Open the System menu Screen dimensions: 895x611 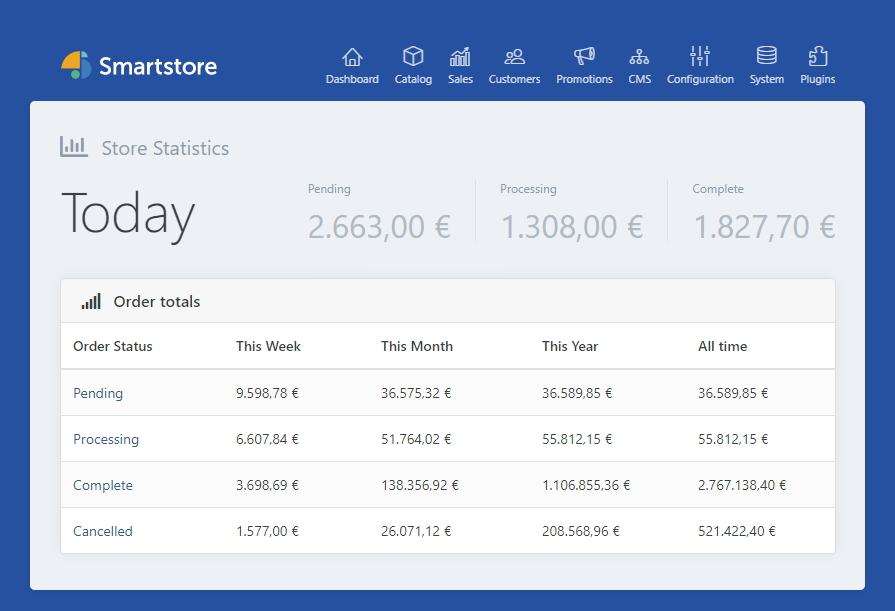766,65
